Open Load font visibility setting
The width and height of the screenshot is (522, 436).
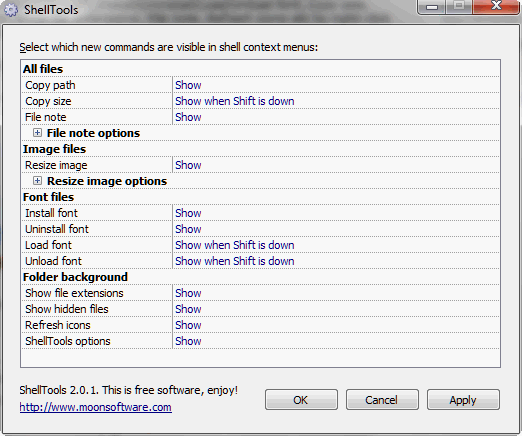tap(336, 245)
